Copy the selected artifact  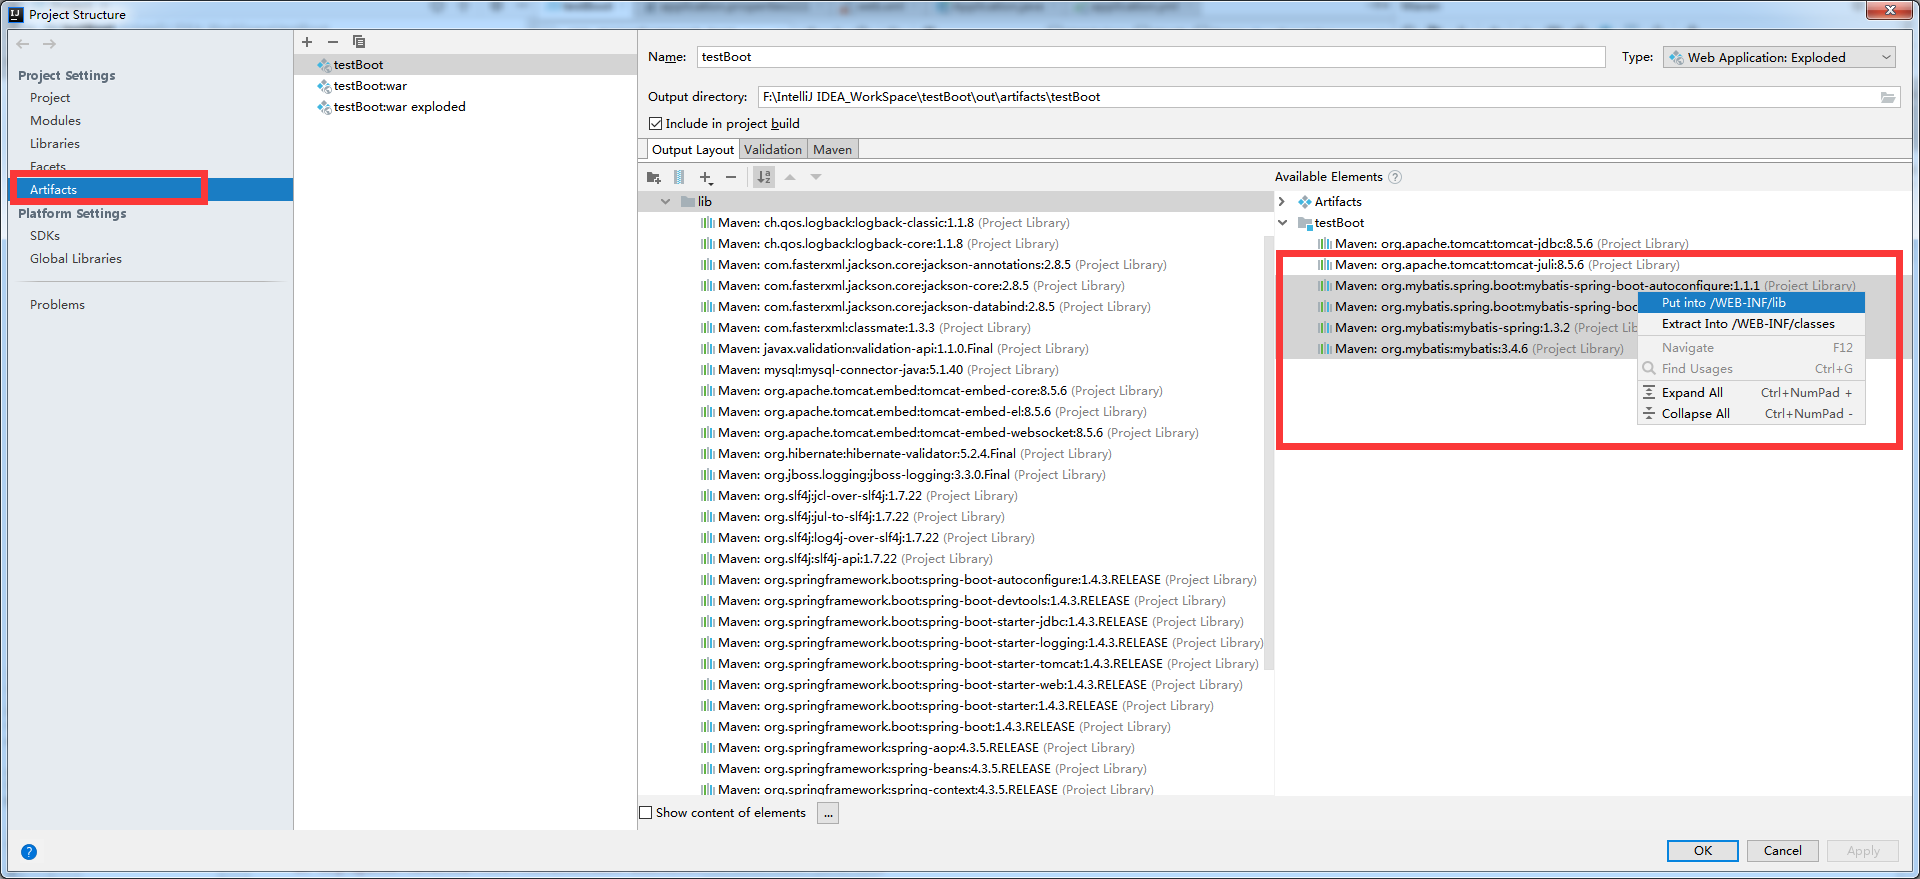(359, 42)
